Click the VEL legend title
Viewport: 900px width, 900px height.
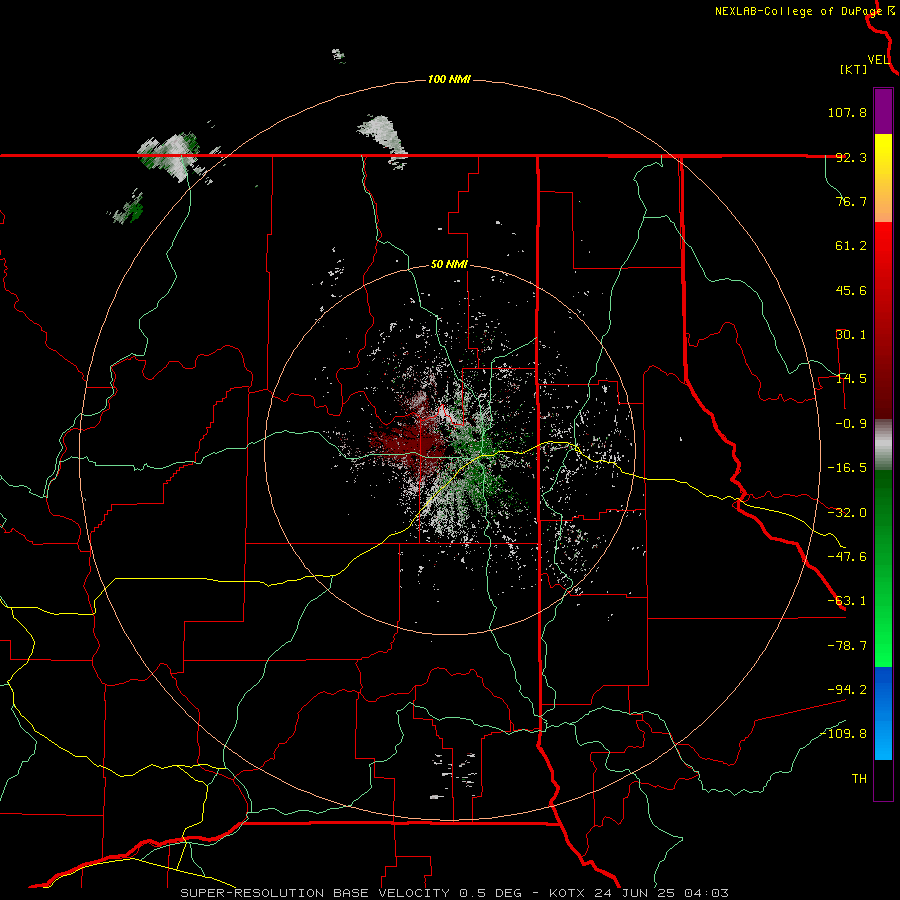(878, 60)
